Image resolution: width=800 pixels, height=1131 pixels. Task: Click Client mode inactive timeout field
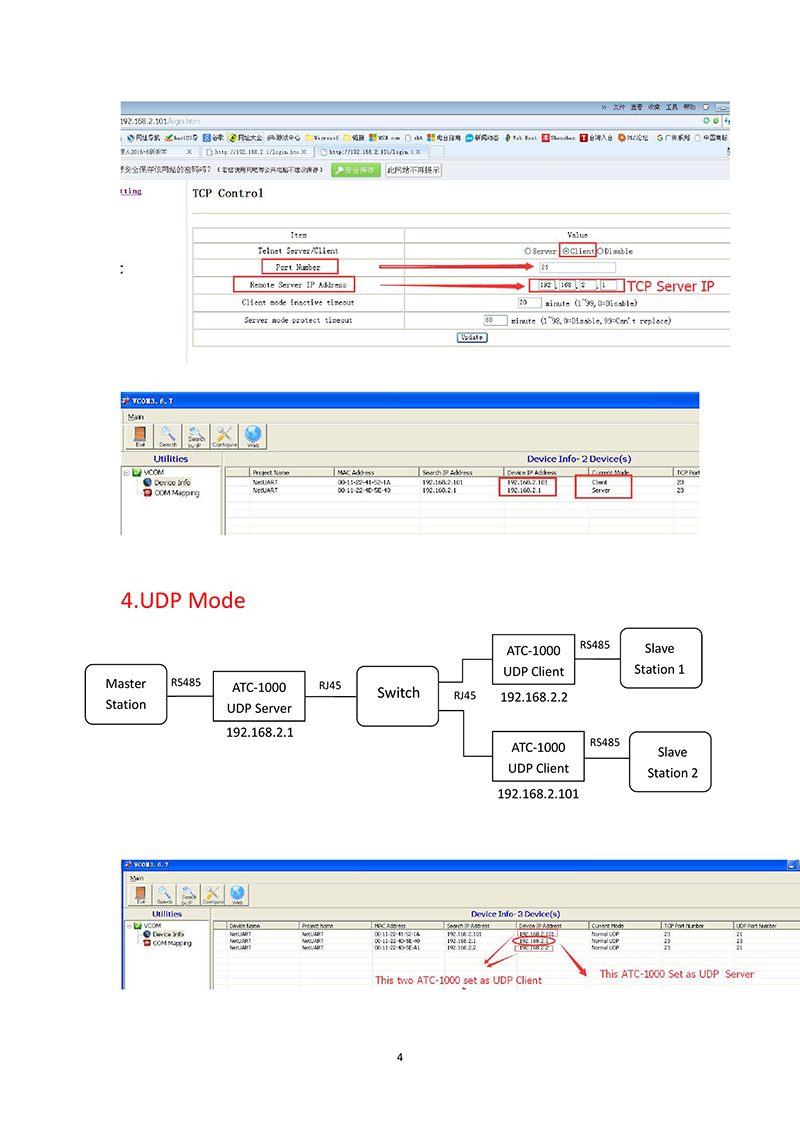click(529, 303)
